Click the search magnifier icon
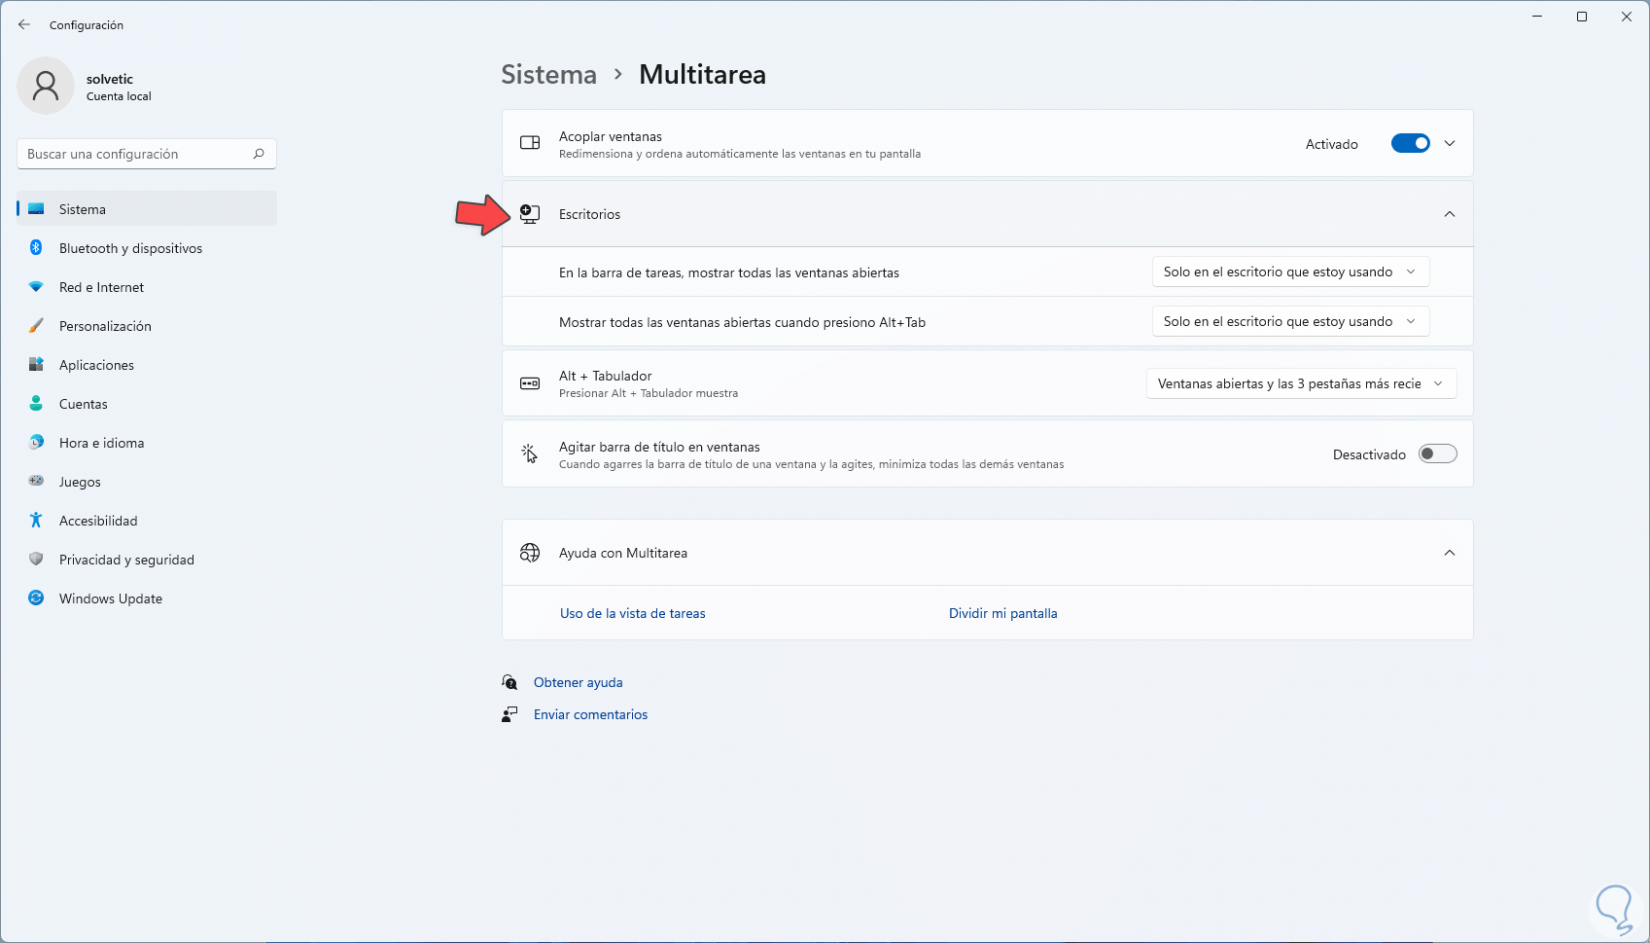 258,154
